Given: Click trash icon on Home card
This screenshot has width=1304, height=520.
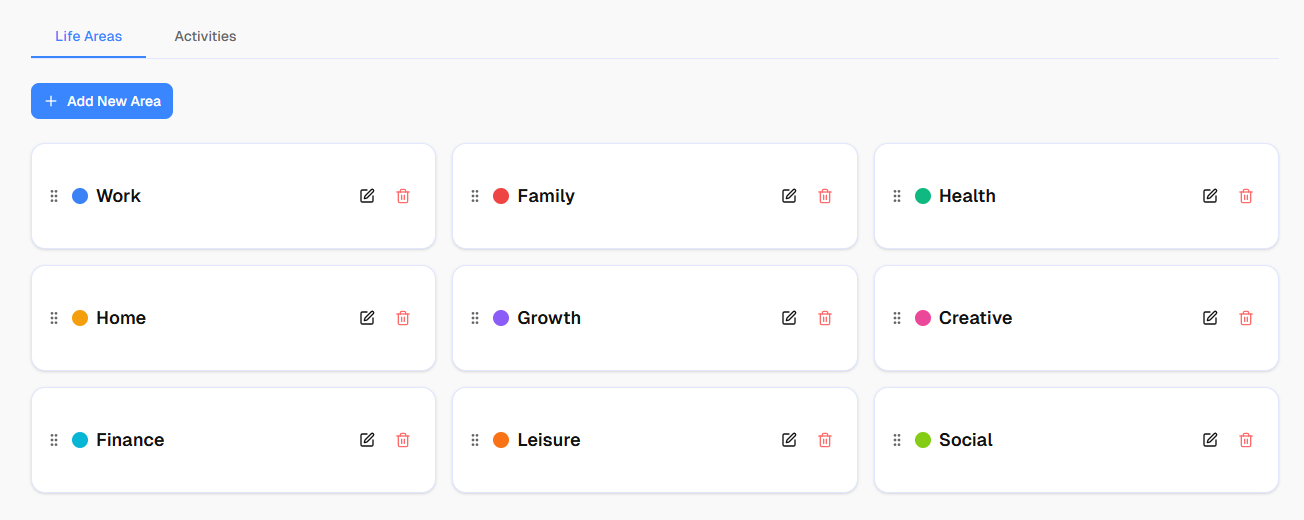Looking at the screenshot, I should click(x=403, y=318).
